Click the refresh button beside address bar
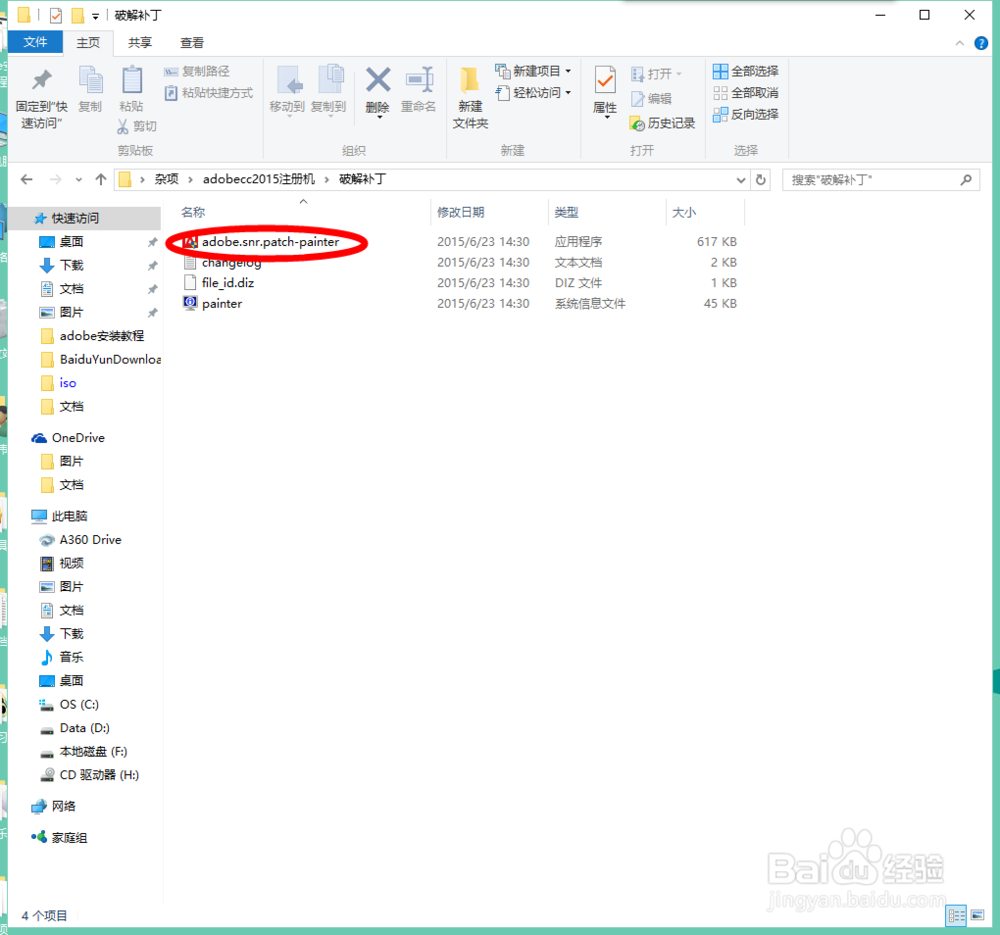Image resolution: width=1000 pixels, height=935 pixels. [761, 180]
